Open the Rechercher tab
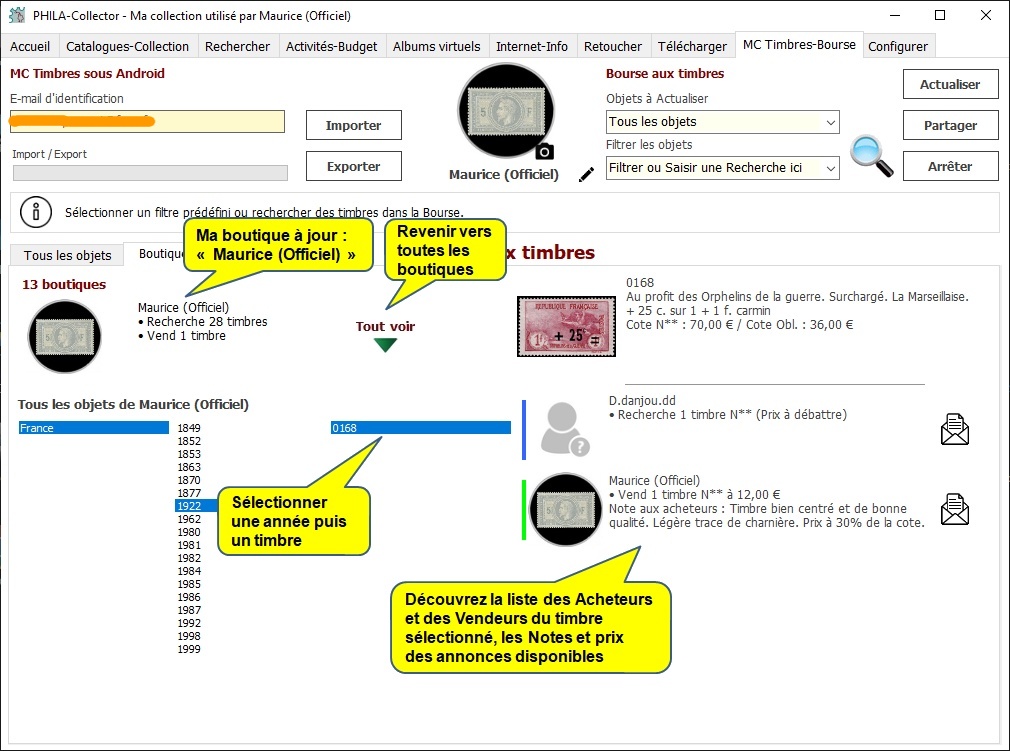This screenshot has width=1010, height=751. pos(238,46)
